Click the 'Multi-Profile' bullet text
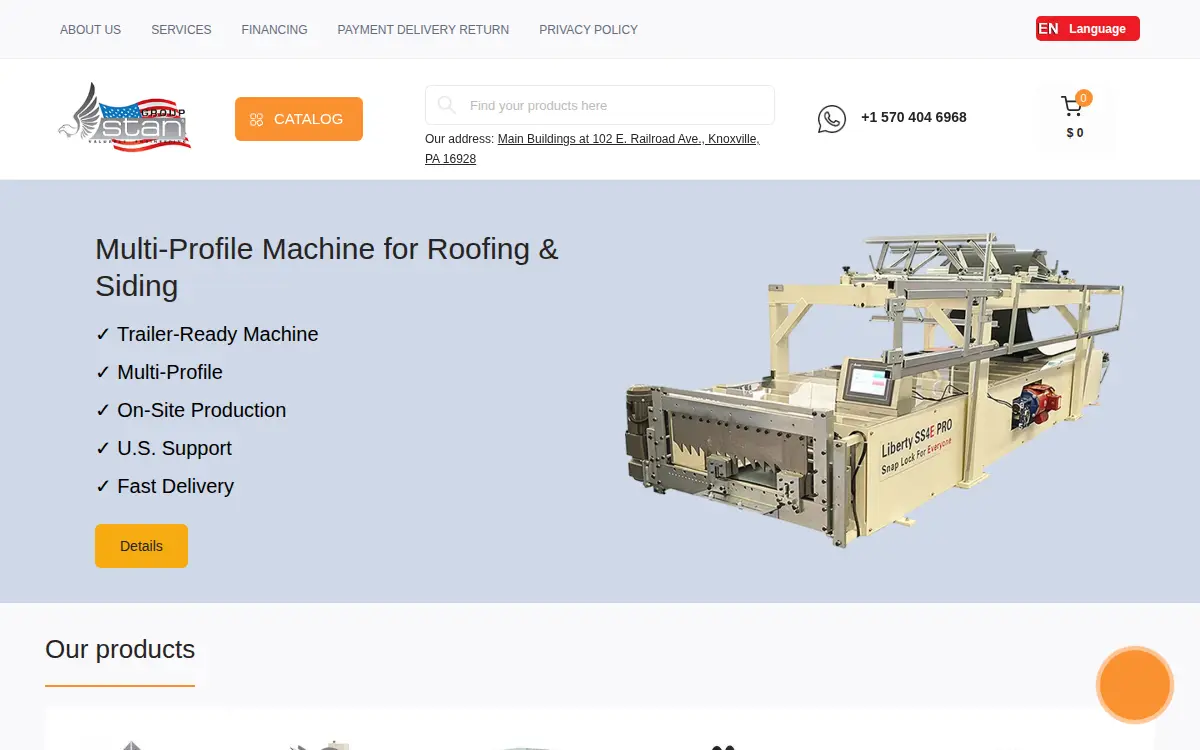1200x750 pixels. (170, 372)
